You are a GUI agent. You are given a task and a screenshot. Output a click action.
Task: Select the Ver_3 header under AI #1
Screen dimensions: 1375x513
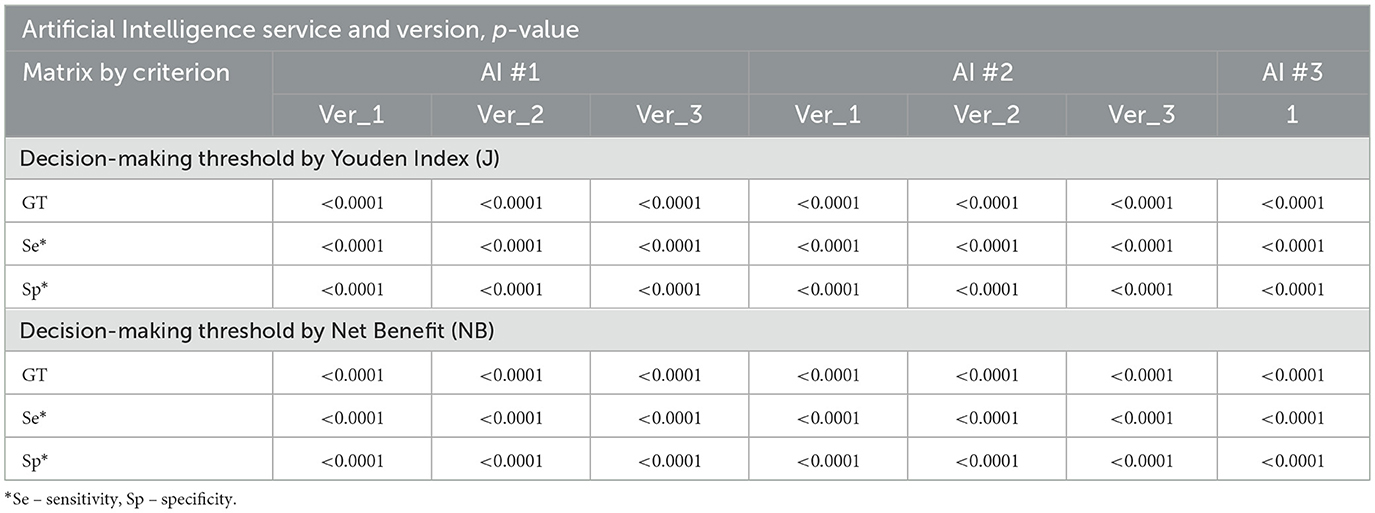[669, 115]
